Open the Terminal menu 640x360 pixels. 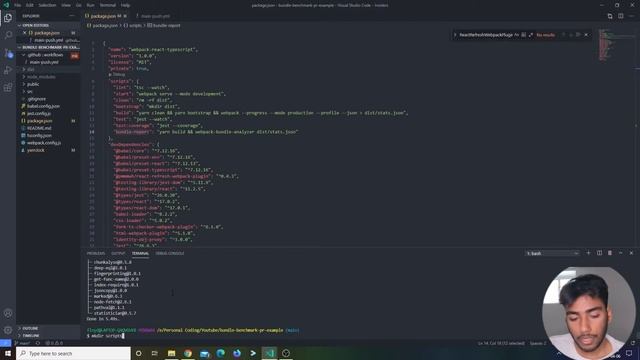(x=108, y=5)
